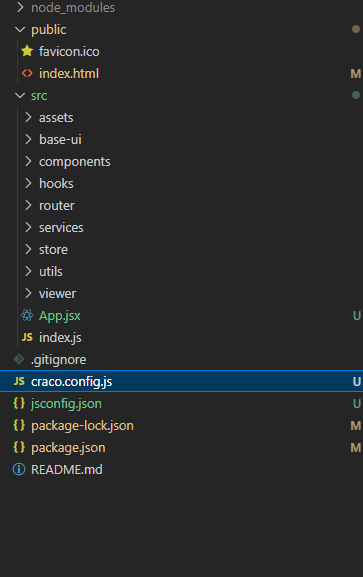This screenshot has width=363, height=577.
Task: Expand the node_modules folder chevron
Action: click(x=20, y=7)
